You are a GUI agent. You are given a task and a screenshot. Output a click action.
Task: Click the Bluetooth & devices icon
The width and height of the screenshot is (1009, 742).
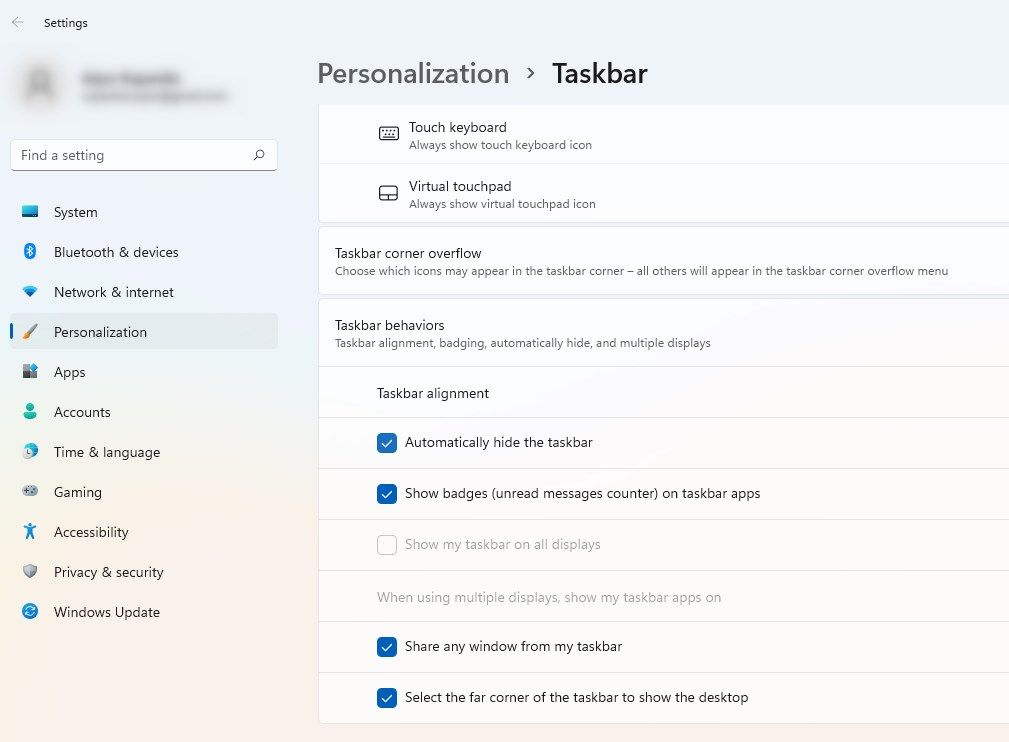click(x=30, y=252)
